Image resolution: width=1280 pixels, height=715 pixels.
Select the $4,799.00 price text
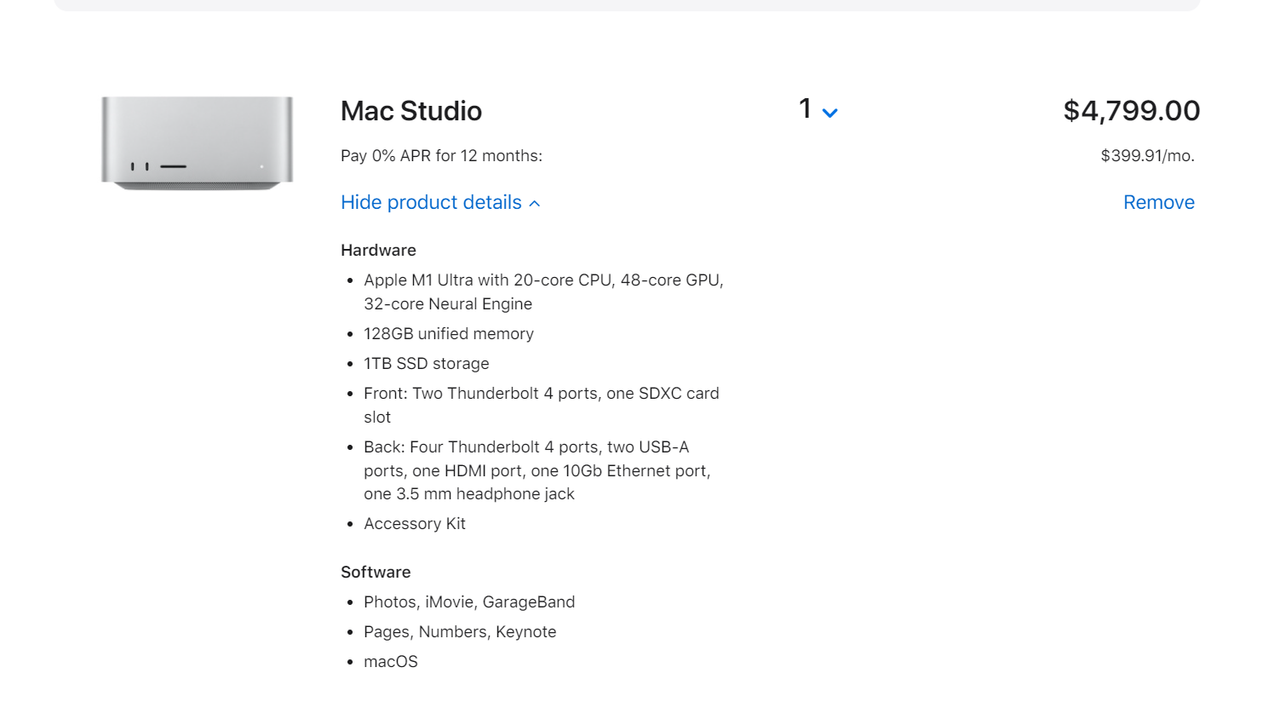coord(1131,111)
